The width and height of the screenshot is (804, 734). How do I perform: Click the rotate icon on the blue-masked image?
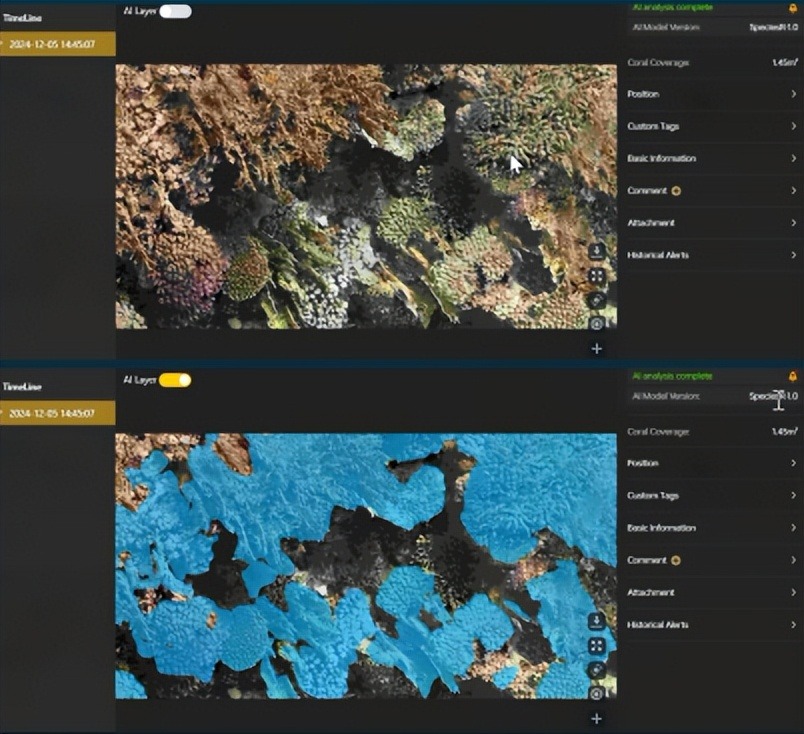[x=597, y=670]
